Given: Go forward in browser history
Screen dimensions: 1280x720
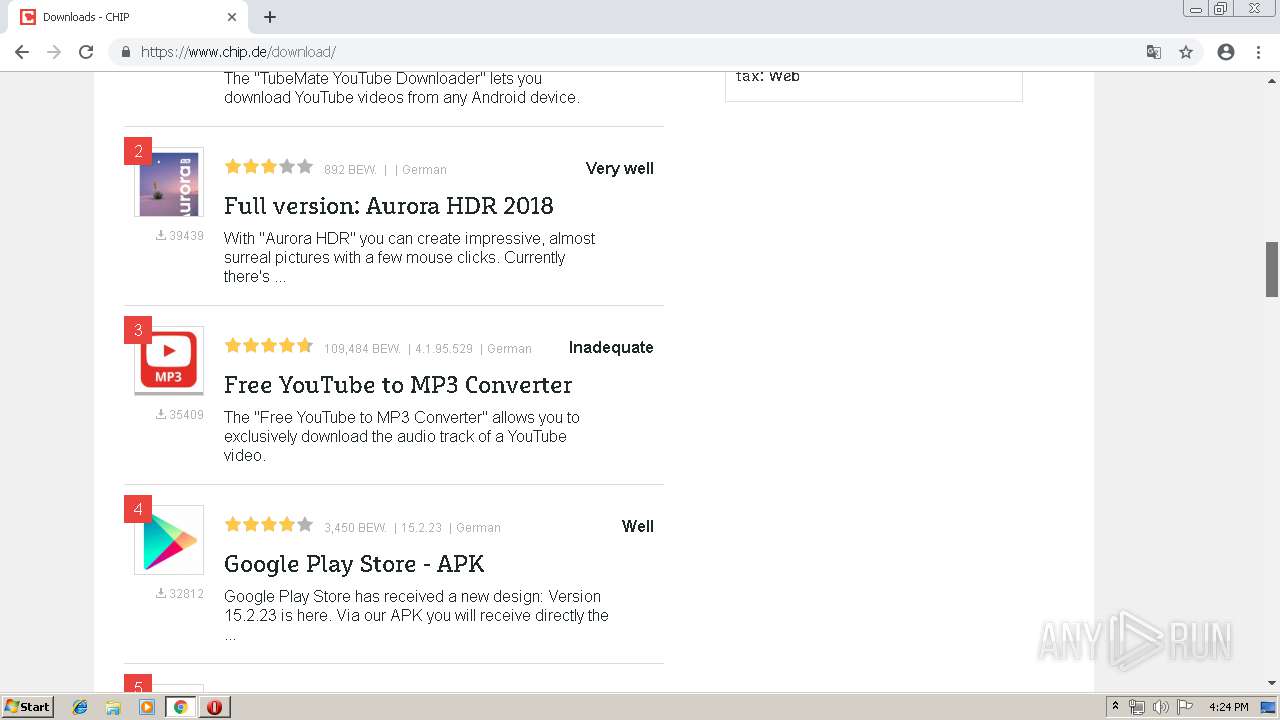Looking at the screenshot, I should [x=54, y=52].
